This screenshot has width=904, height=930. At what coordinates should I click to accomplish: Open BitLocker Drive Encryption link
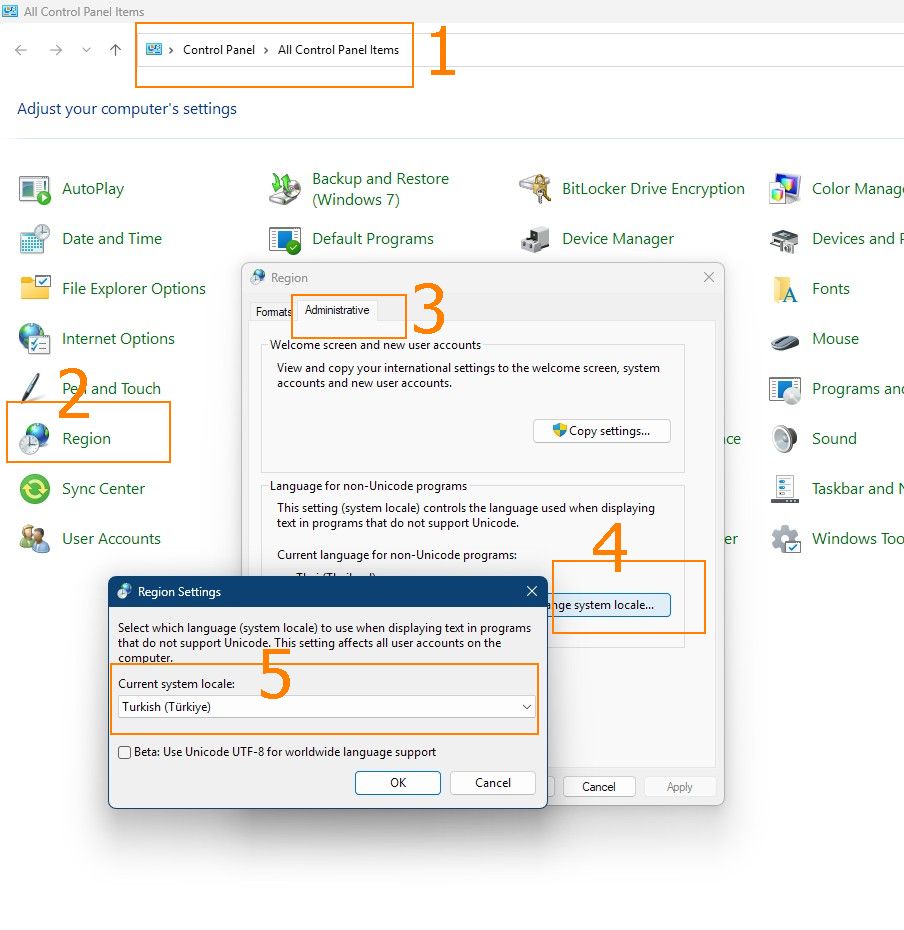click(654, 189)
